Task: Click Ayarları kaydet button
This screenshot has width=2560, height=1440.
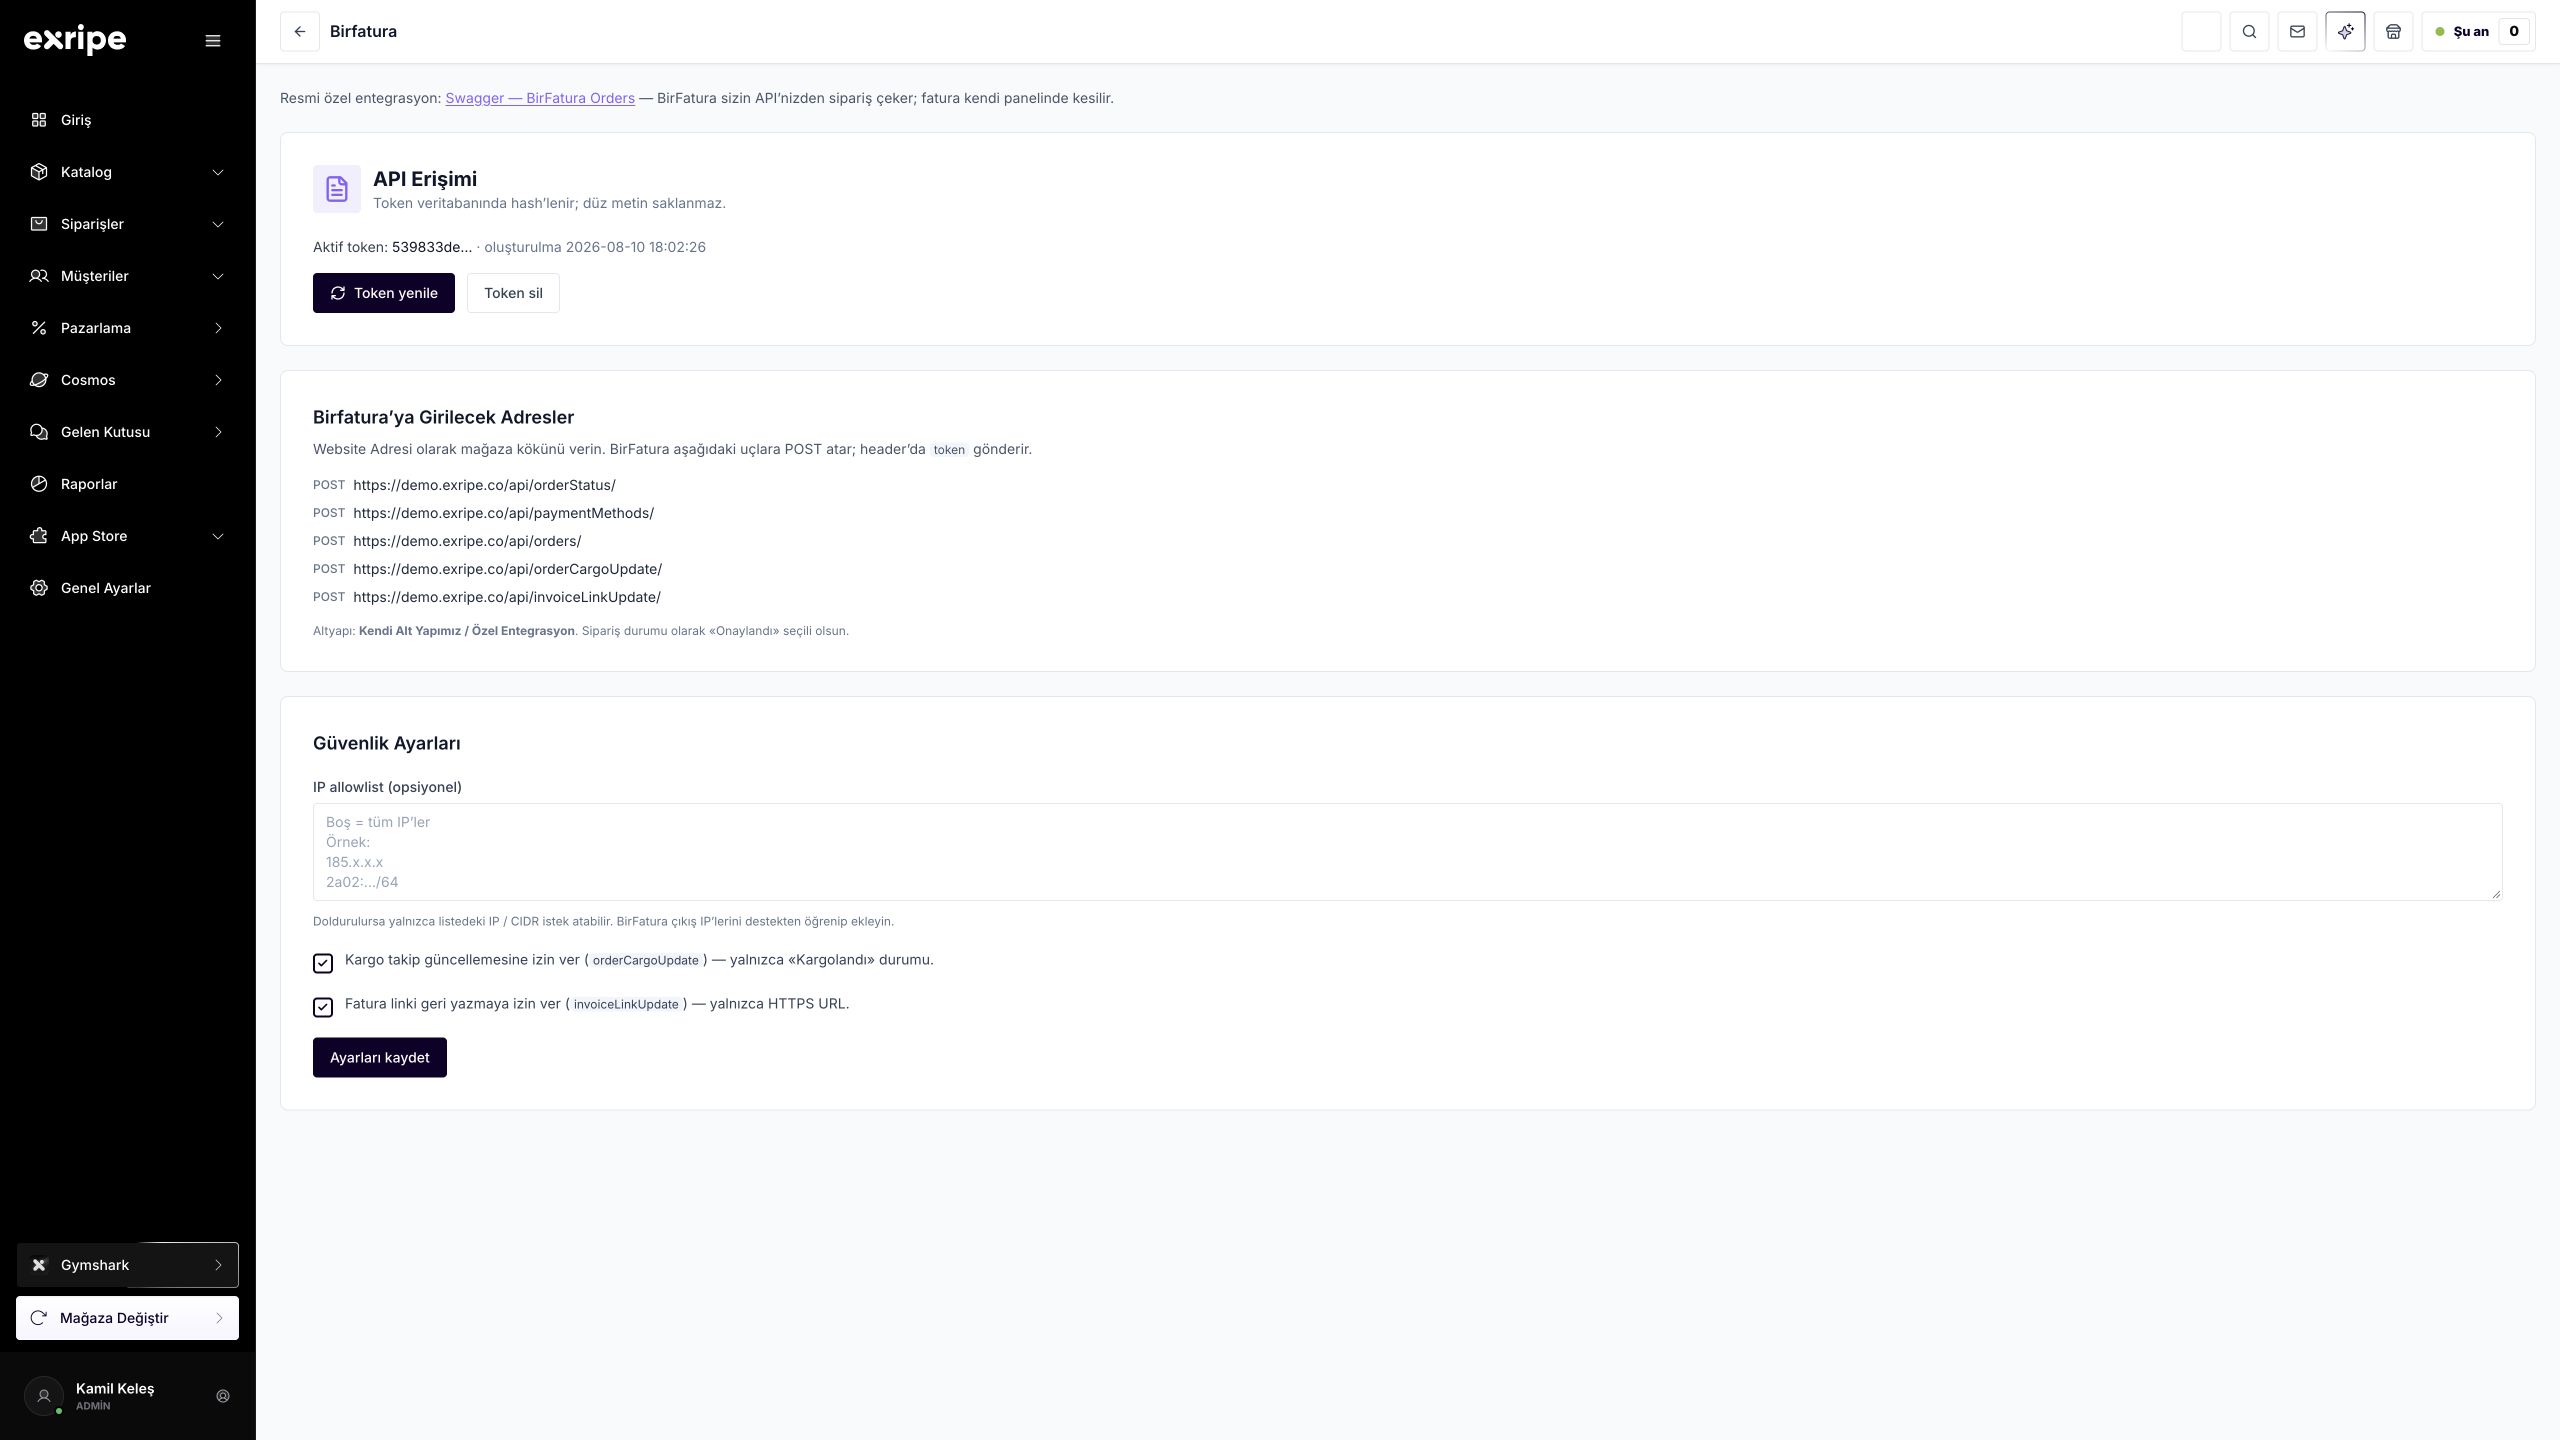Action: click(x=380, y=1058)
